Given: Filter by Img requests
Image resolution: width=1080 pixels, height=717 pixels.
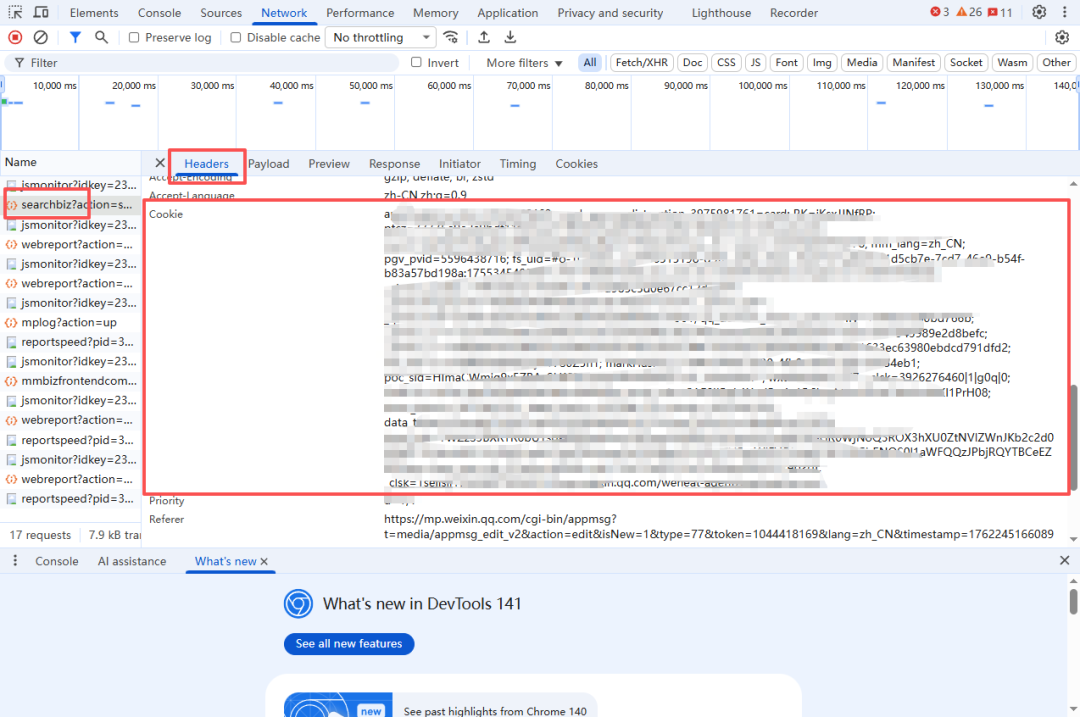Looking at the screenshot, I should (822, 62).
